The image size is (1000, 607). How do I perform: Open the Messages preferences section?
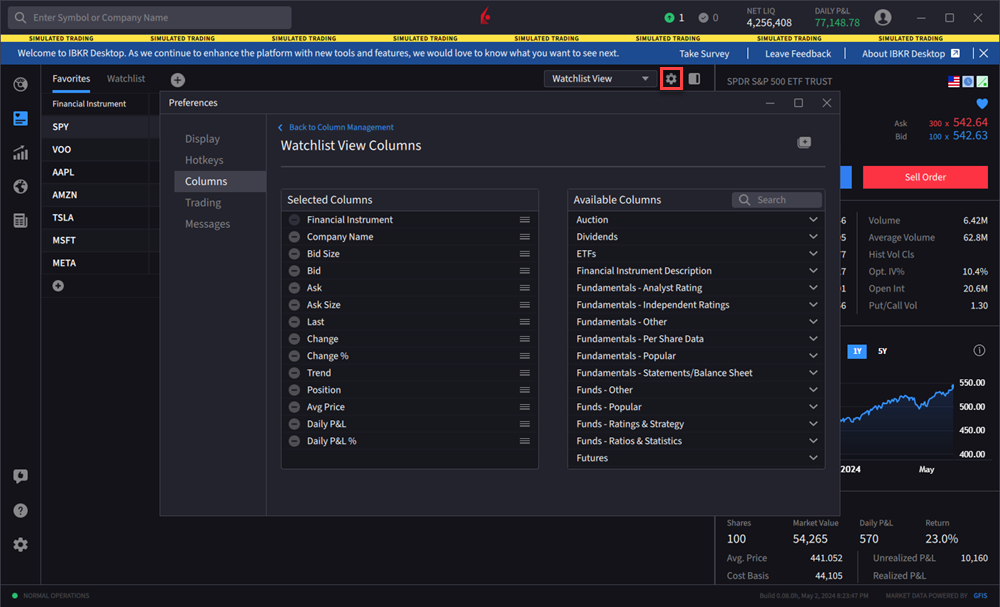tap(207, 224)
